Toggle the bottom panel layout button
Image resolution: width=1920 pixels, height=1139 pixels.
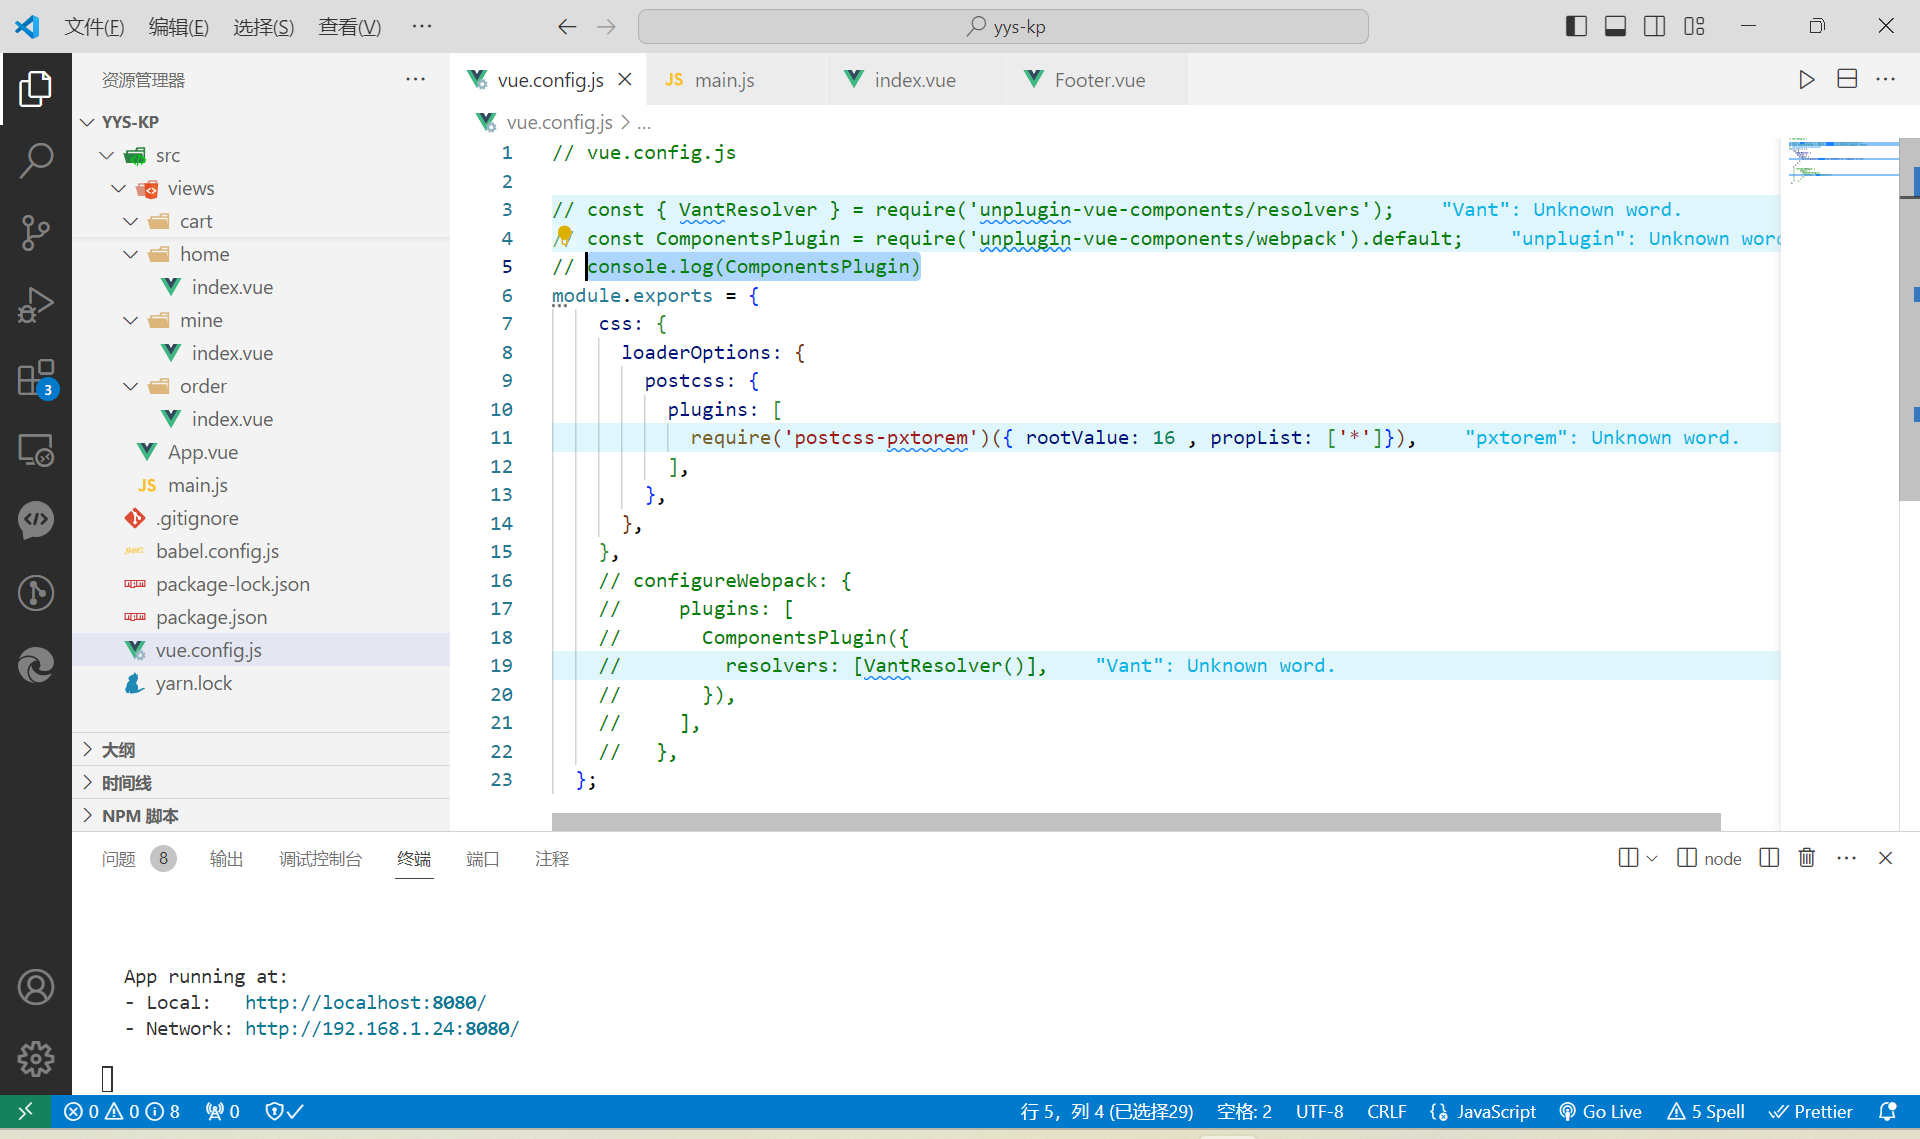[x=1615, y=26]
